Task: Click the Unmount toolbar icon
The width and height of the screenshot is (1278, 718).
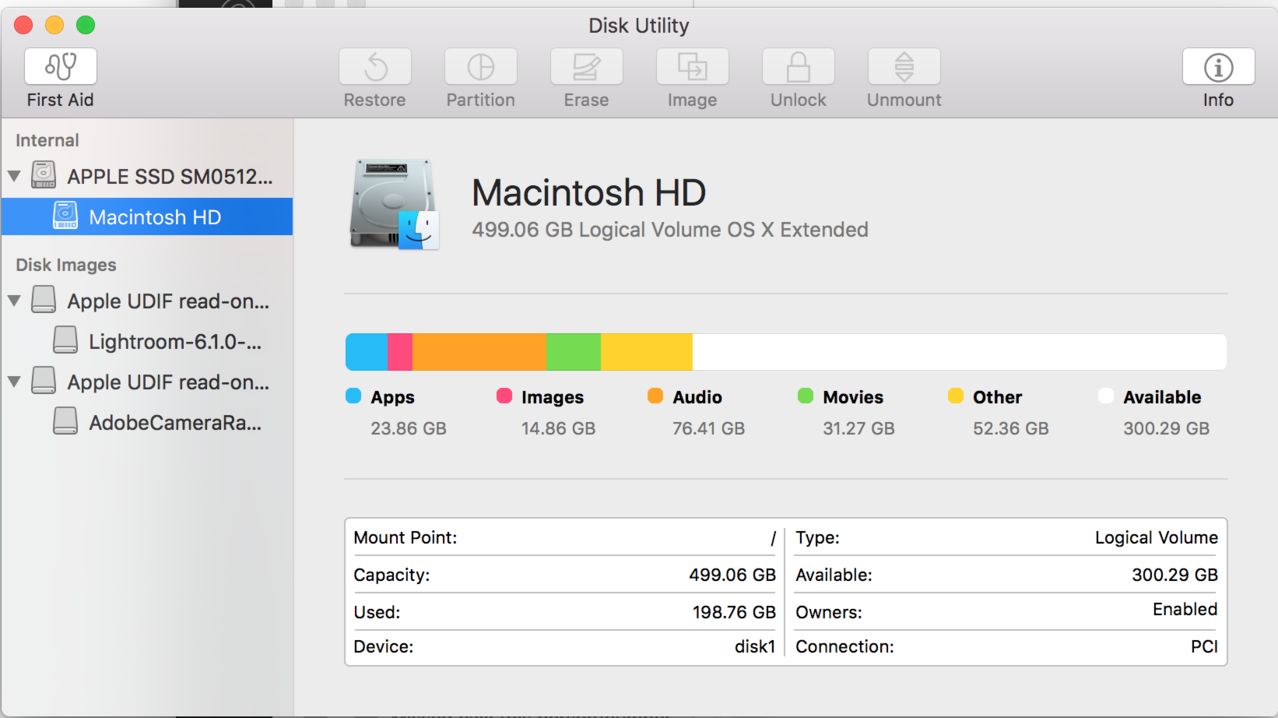Action: [x=904, y=67]
